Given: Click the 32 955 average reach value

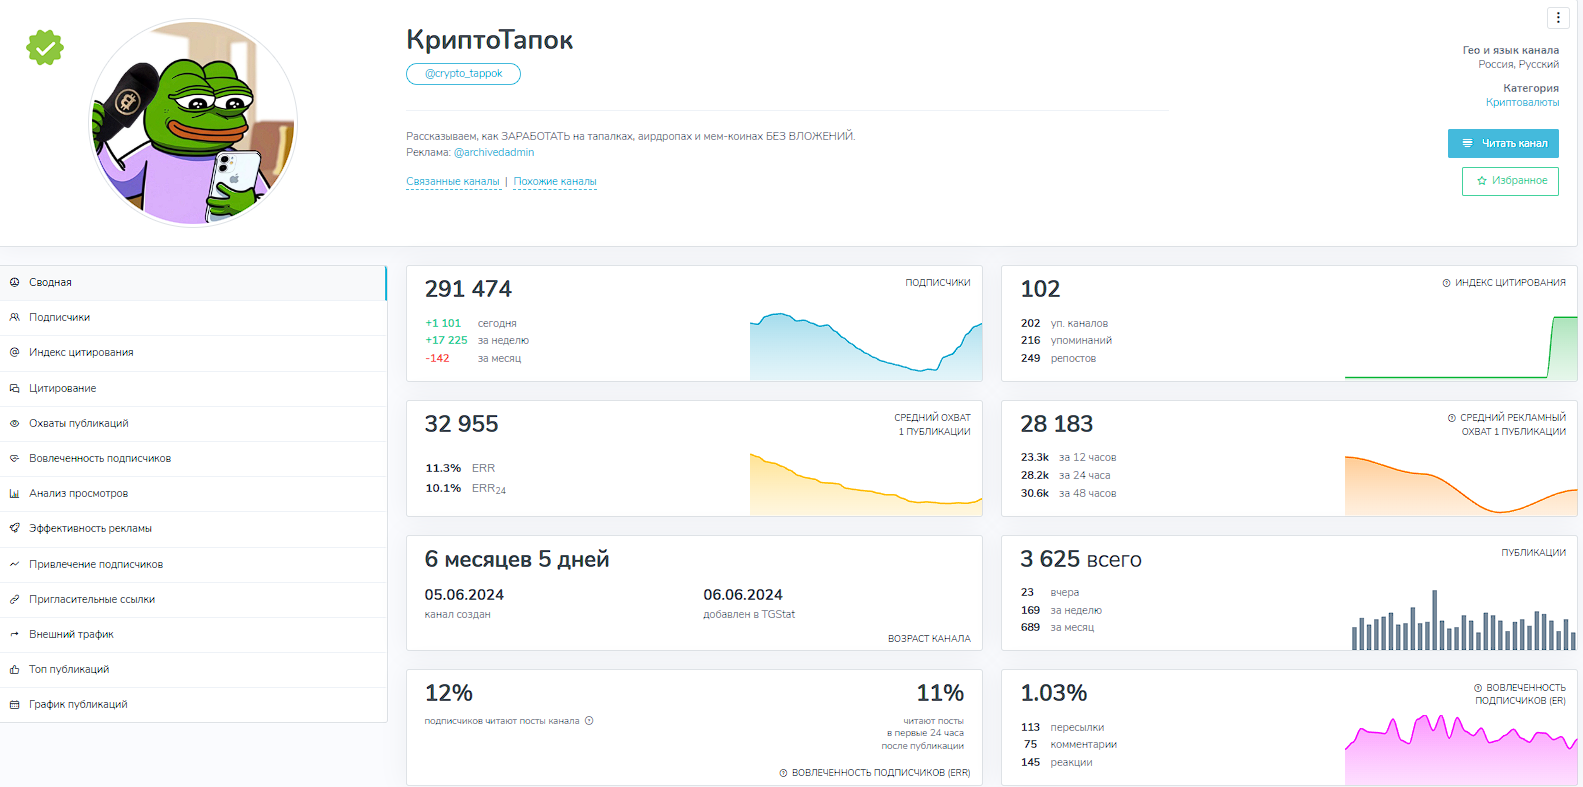Looking at the screenshot, I should pyautogui.click(x=461, y=424).
